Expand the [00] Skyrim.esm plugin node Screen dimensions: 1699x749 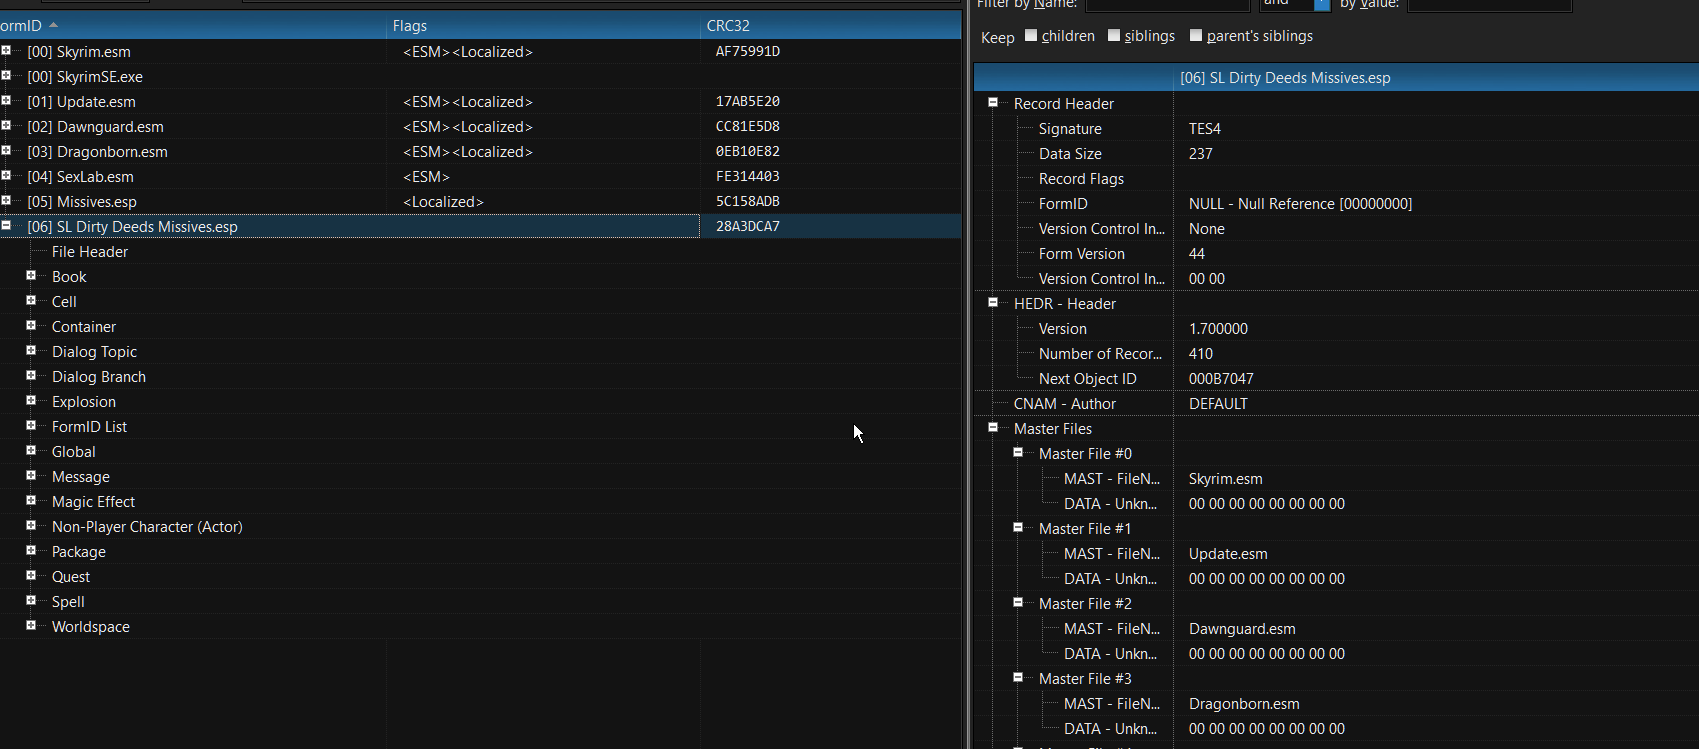(6, 51)
